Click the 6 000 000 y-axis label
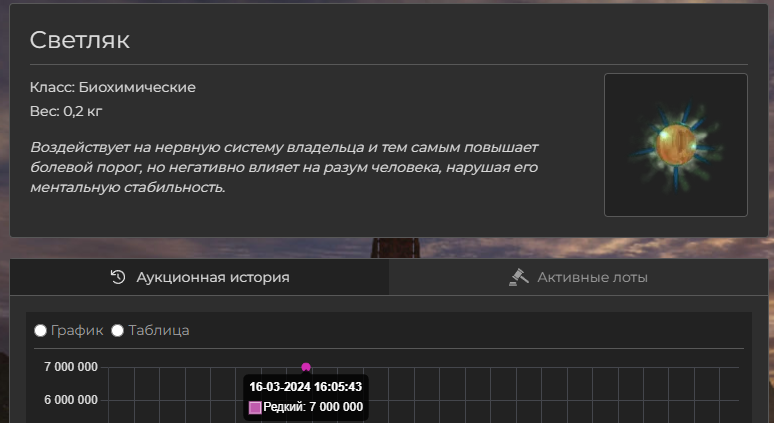The width and height of the screenshot is (774, 423). tap(70, 400)
